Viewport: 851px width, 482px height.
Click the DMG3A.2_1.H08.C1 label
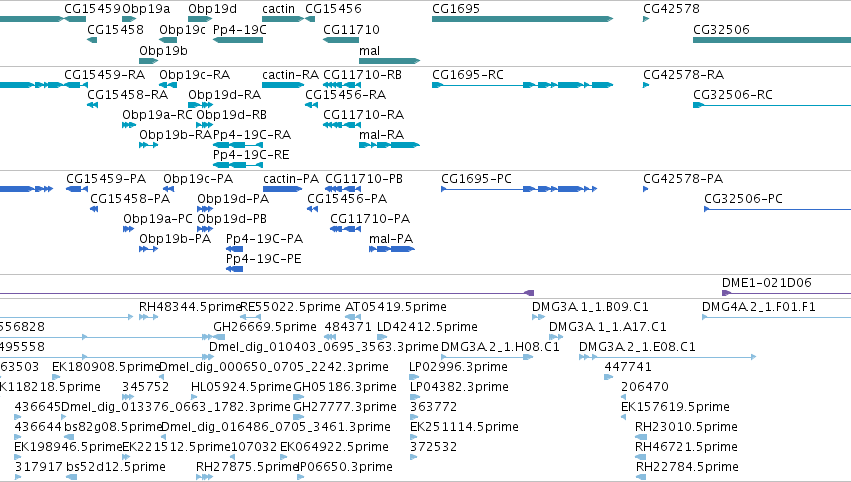coord(500,346)
